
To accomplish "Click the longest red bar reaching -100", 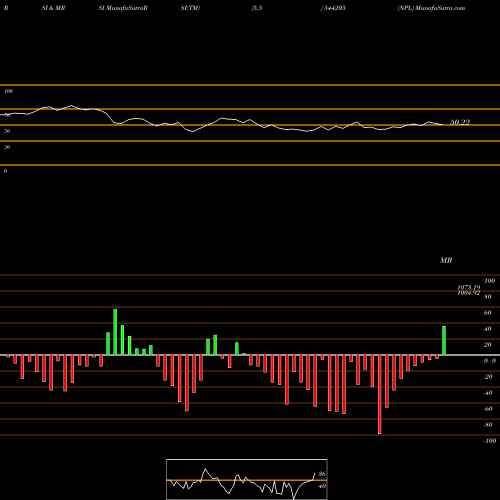I will pyautogui.click(x=380, y=394).
